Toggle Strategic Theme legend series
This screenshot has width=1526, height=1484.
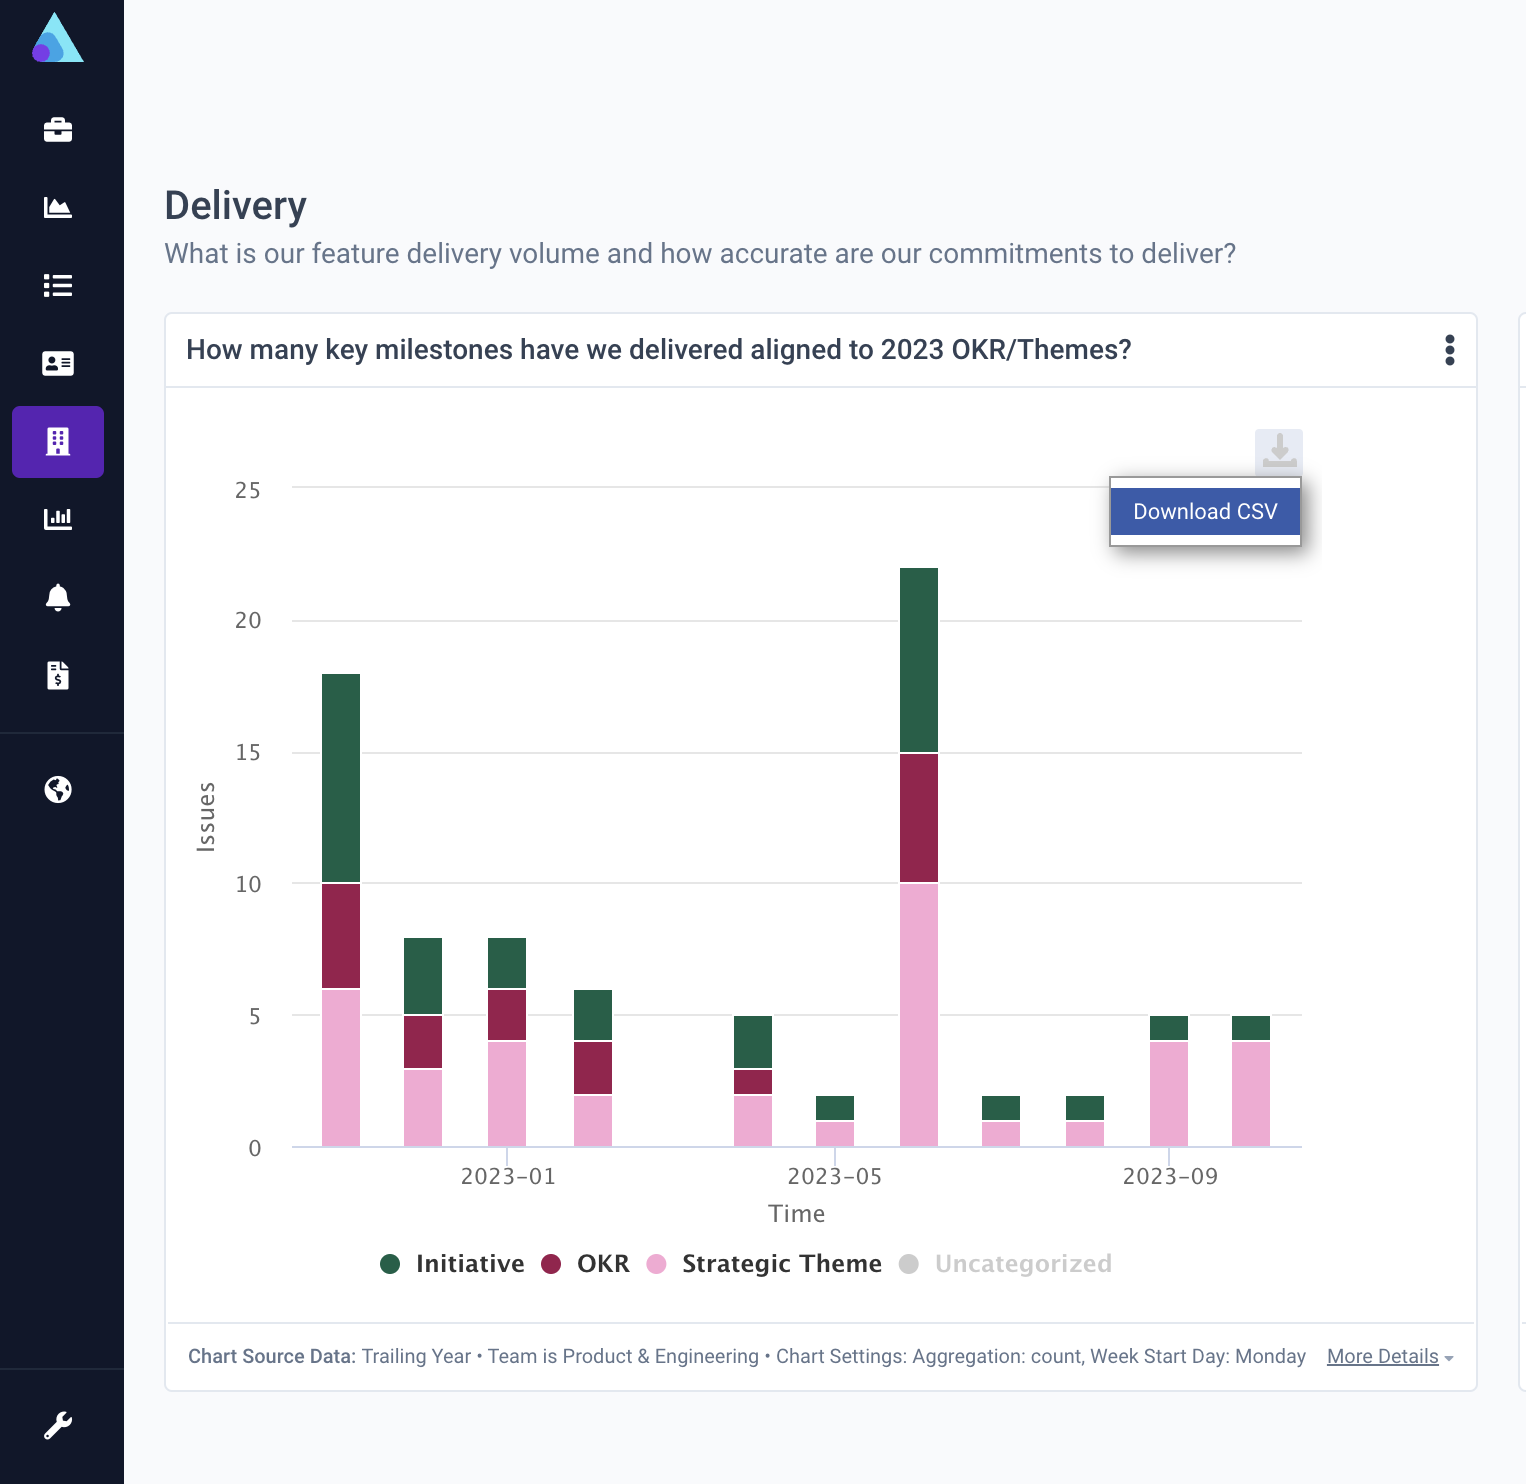765,1264
